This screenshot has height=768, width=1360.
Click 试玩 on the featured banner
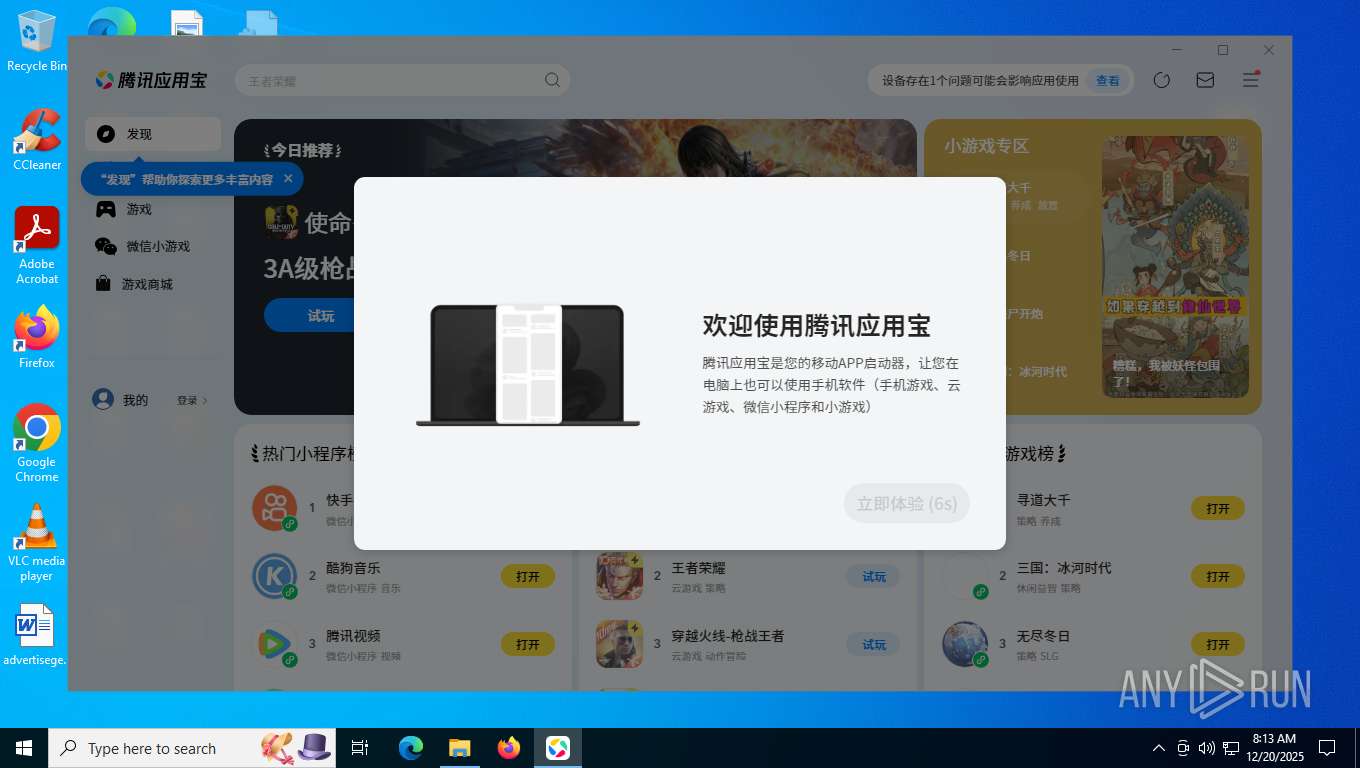point(320,315)
